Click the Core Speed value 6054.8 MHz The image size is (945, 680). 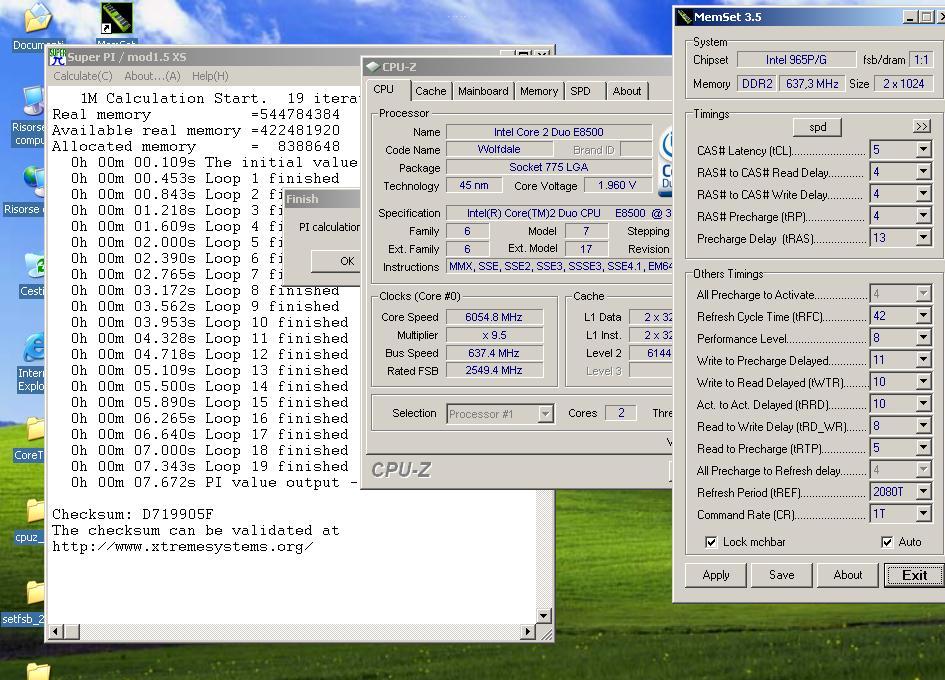coord(494,317)
